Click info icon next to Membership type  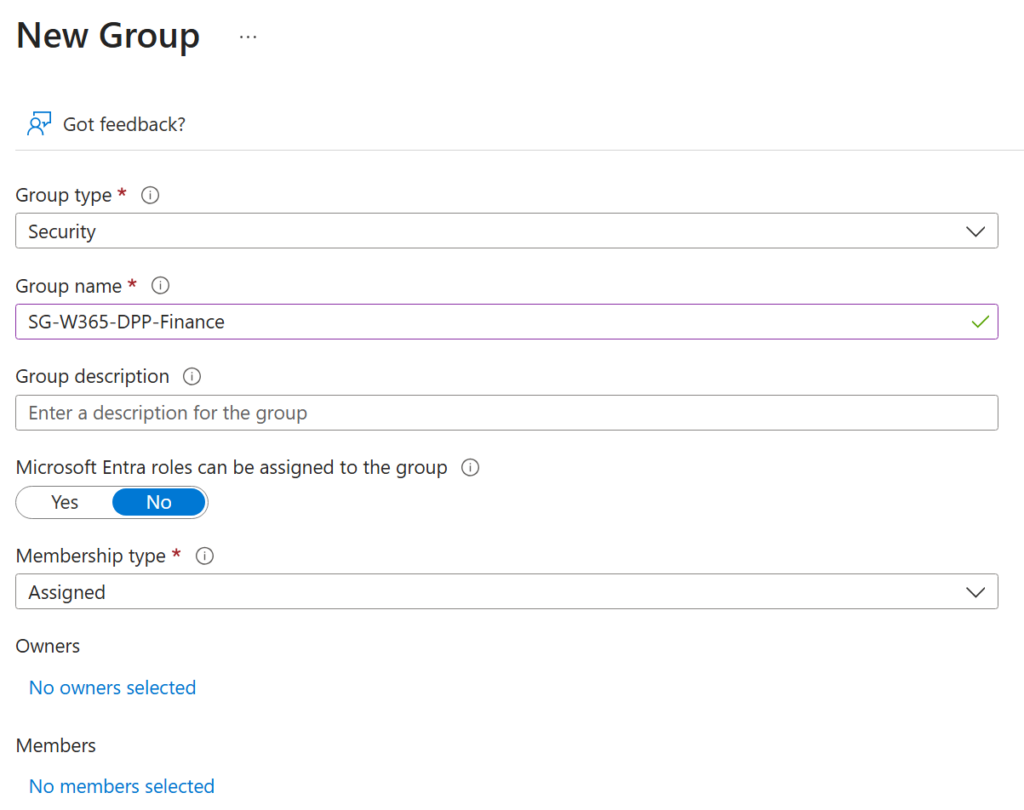pyautogui.click(x=205, y=557)
